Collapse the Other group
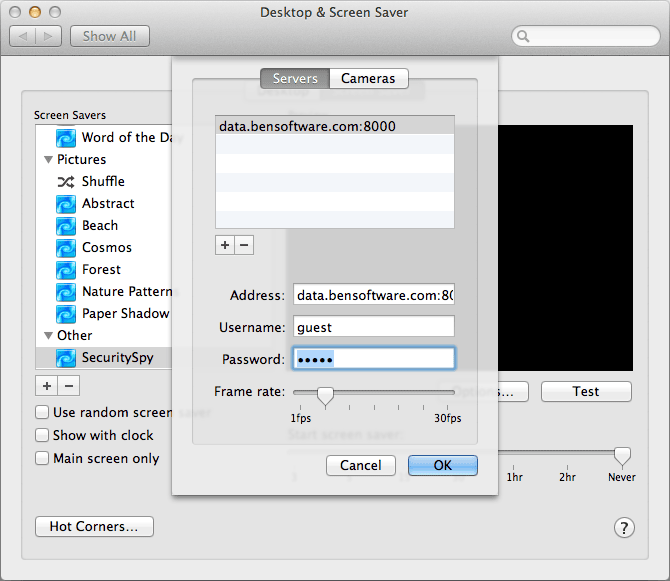670x581 pixels. [x=48, y=336]
